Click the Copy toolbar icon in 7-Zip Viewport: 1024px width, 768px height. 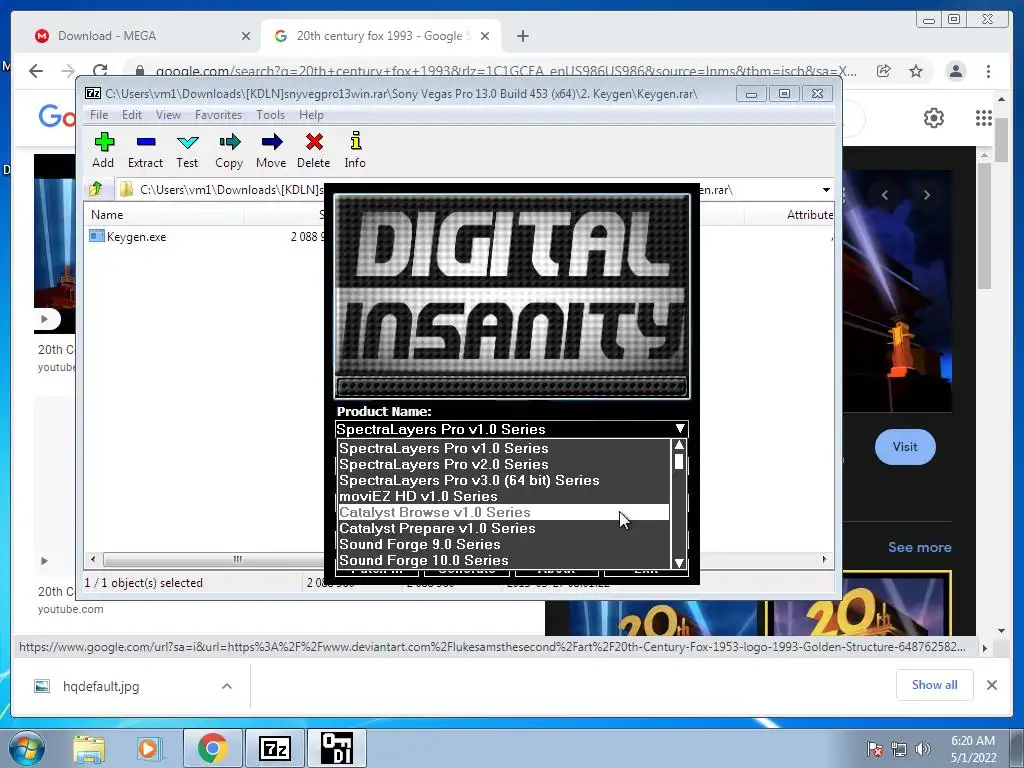tap(229, 150)
